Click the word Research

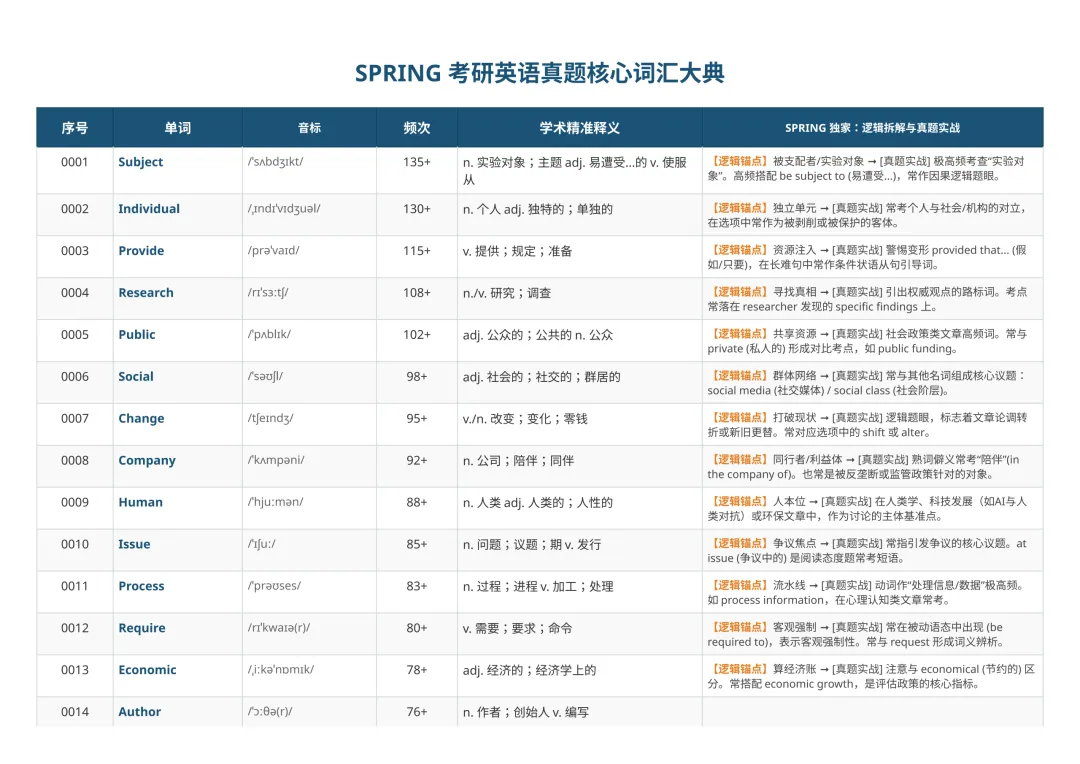click(x=146, y=293)
